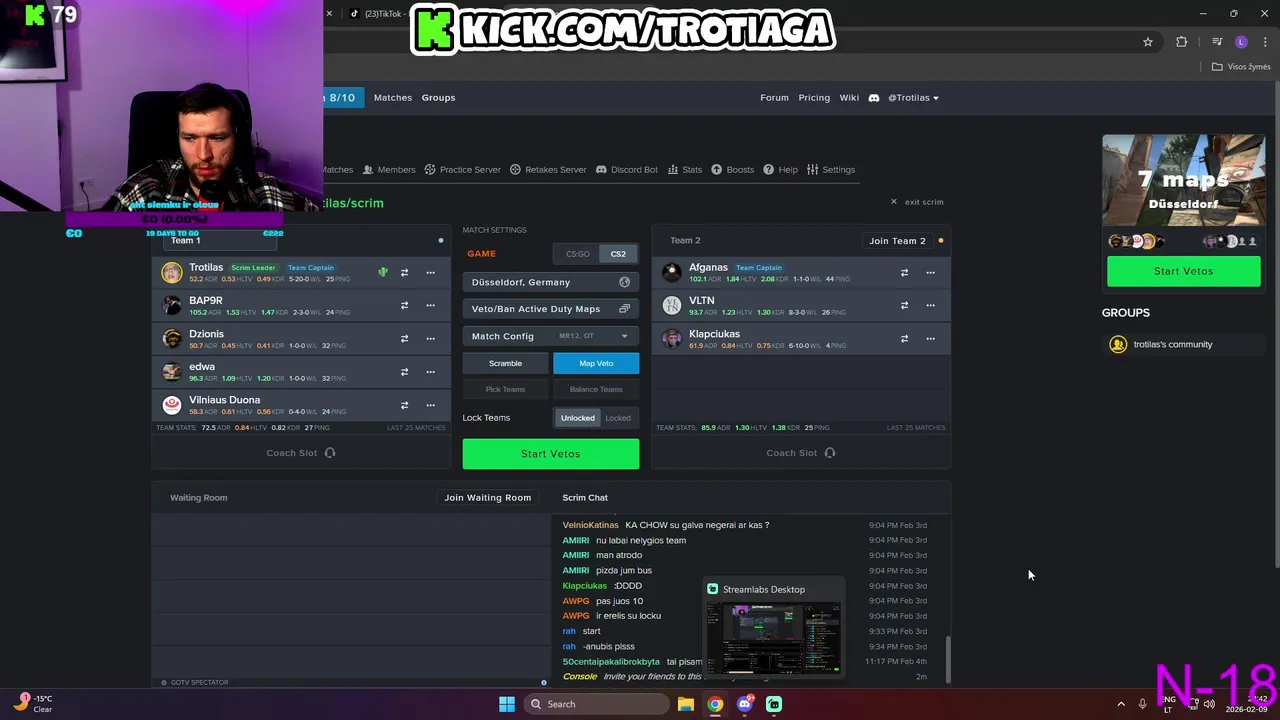The height and width of the screenshot is (720, 1280).
Task: Open the Matches nav item
Action: [x=393, y=98]
